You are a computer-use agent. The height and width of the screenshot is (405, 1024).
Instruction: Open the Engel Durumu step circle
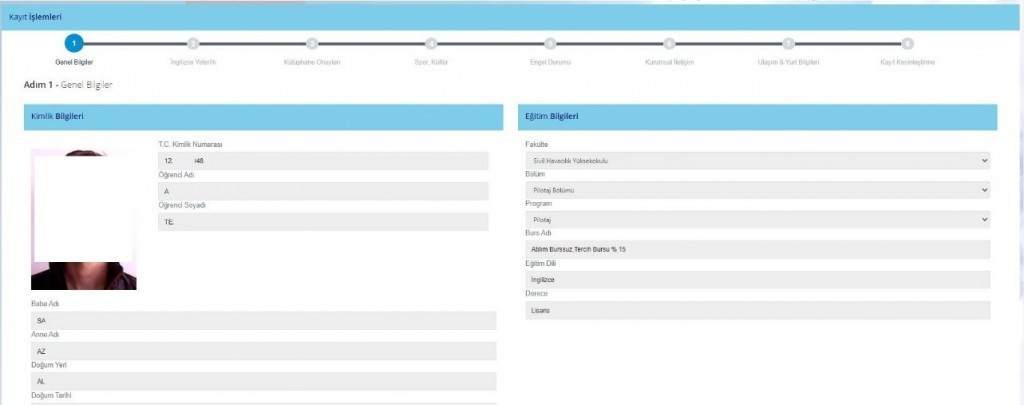coord(550,44)
